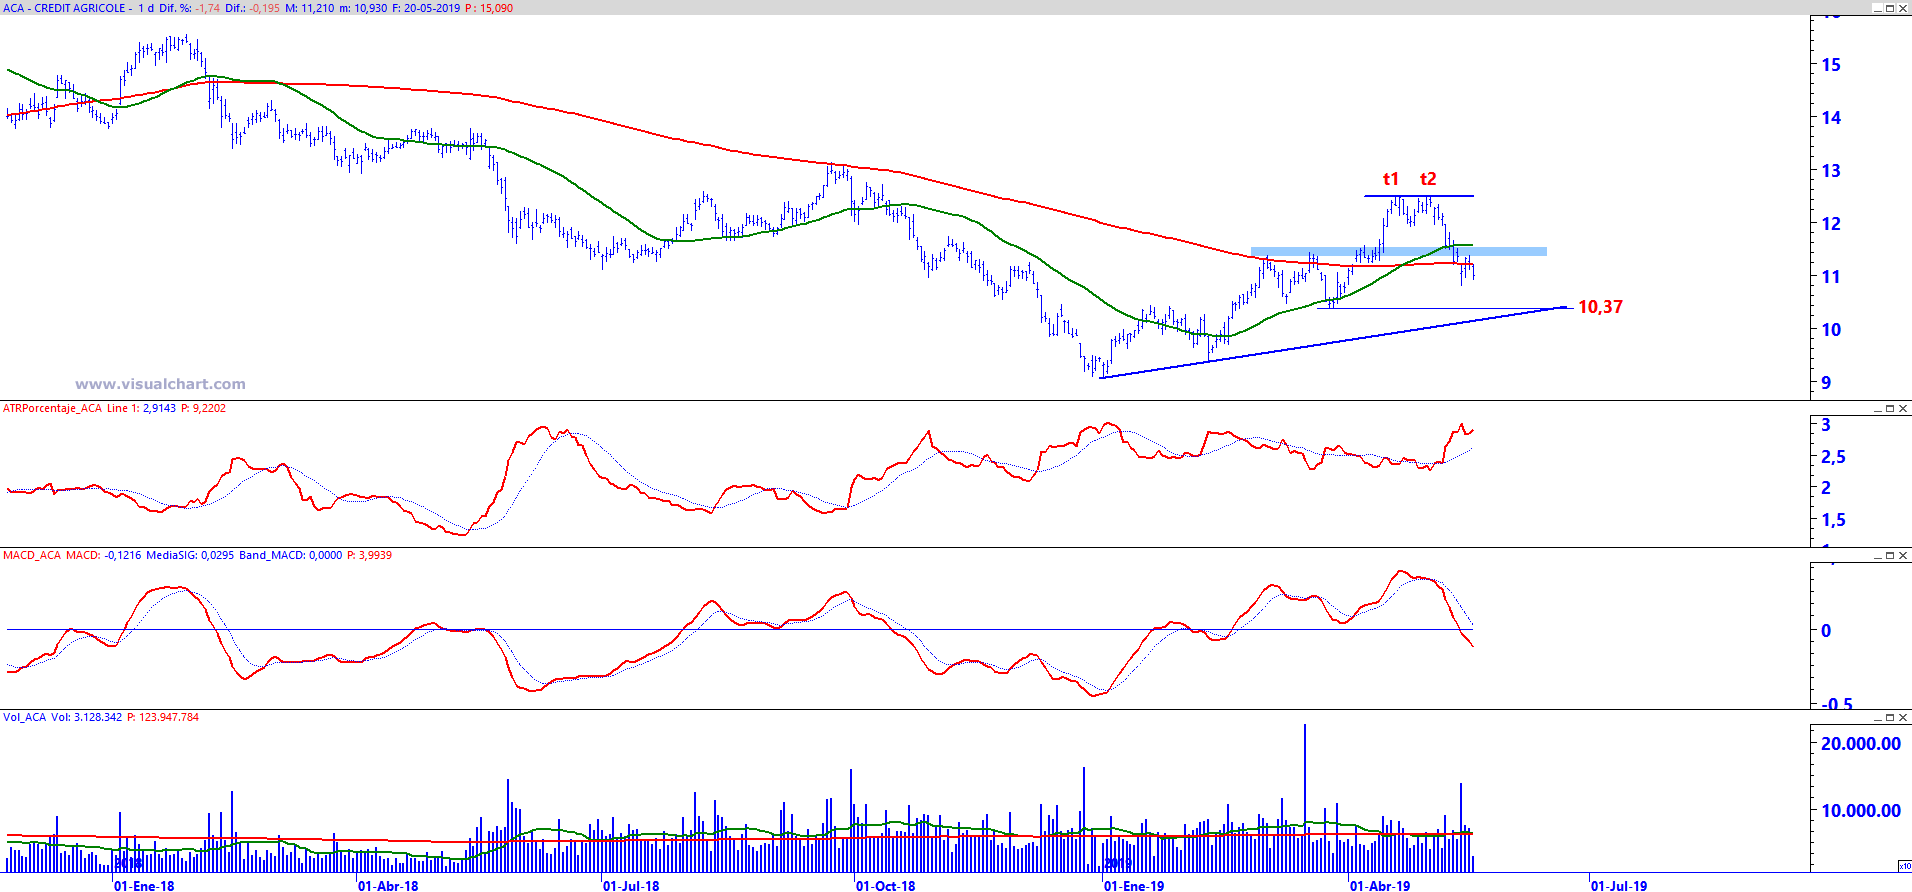
Task: Click the x10 volume scale multiplier box
Action: point(1904,866)
